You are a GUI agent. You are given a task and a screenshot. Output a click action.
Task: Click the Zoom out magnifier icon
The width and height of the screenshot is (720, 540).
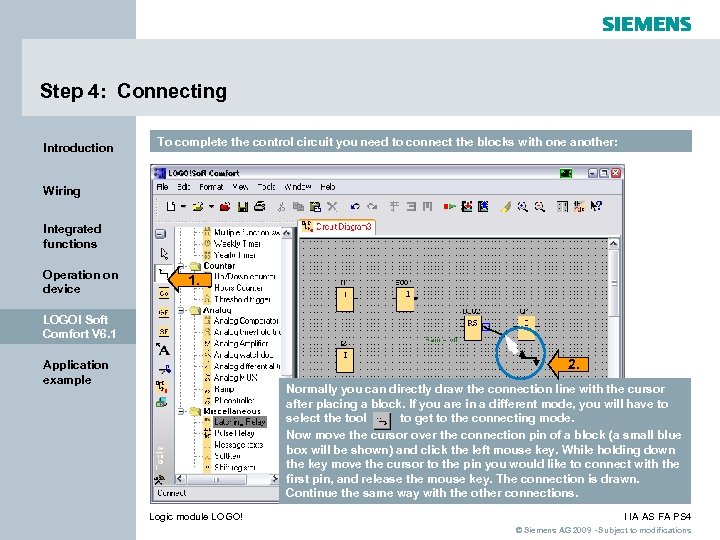(540, 207)
